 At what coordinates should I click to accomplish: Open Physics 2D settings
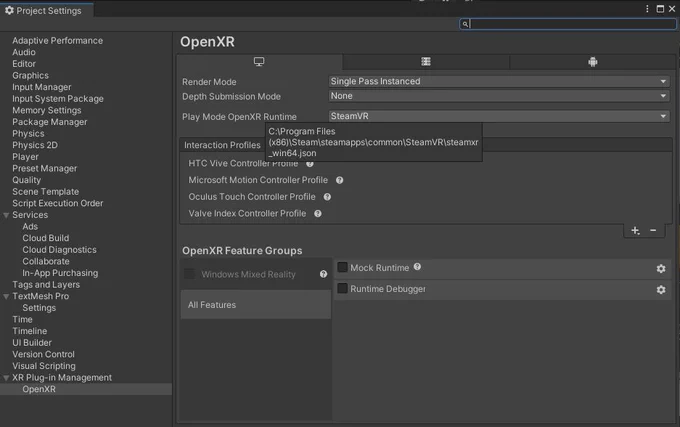tap(35, 145)
